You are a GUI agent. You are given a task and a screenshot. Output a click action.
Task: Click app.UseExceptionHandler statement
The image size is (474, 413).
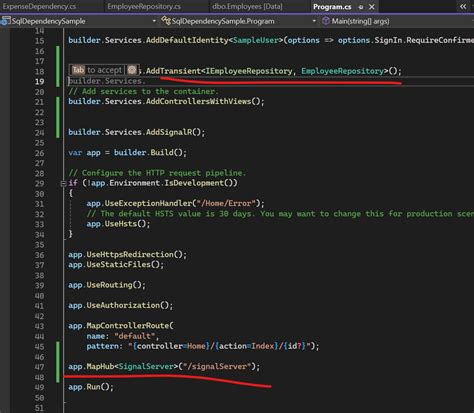[175, 203]
